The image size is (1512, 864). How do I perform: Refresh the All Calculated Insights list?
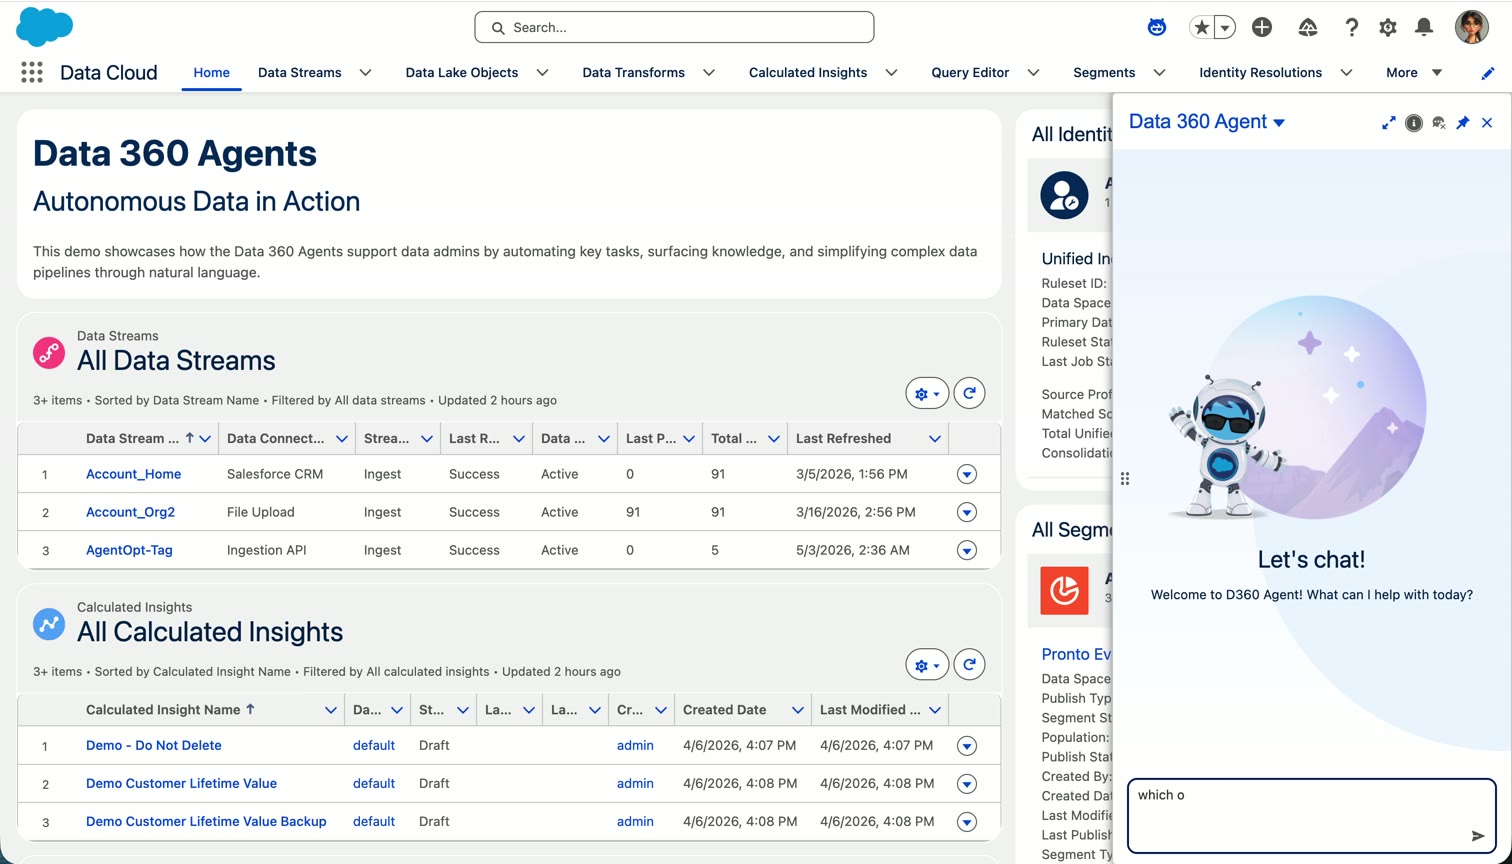(969, 665)
